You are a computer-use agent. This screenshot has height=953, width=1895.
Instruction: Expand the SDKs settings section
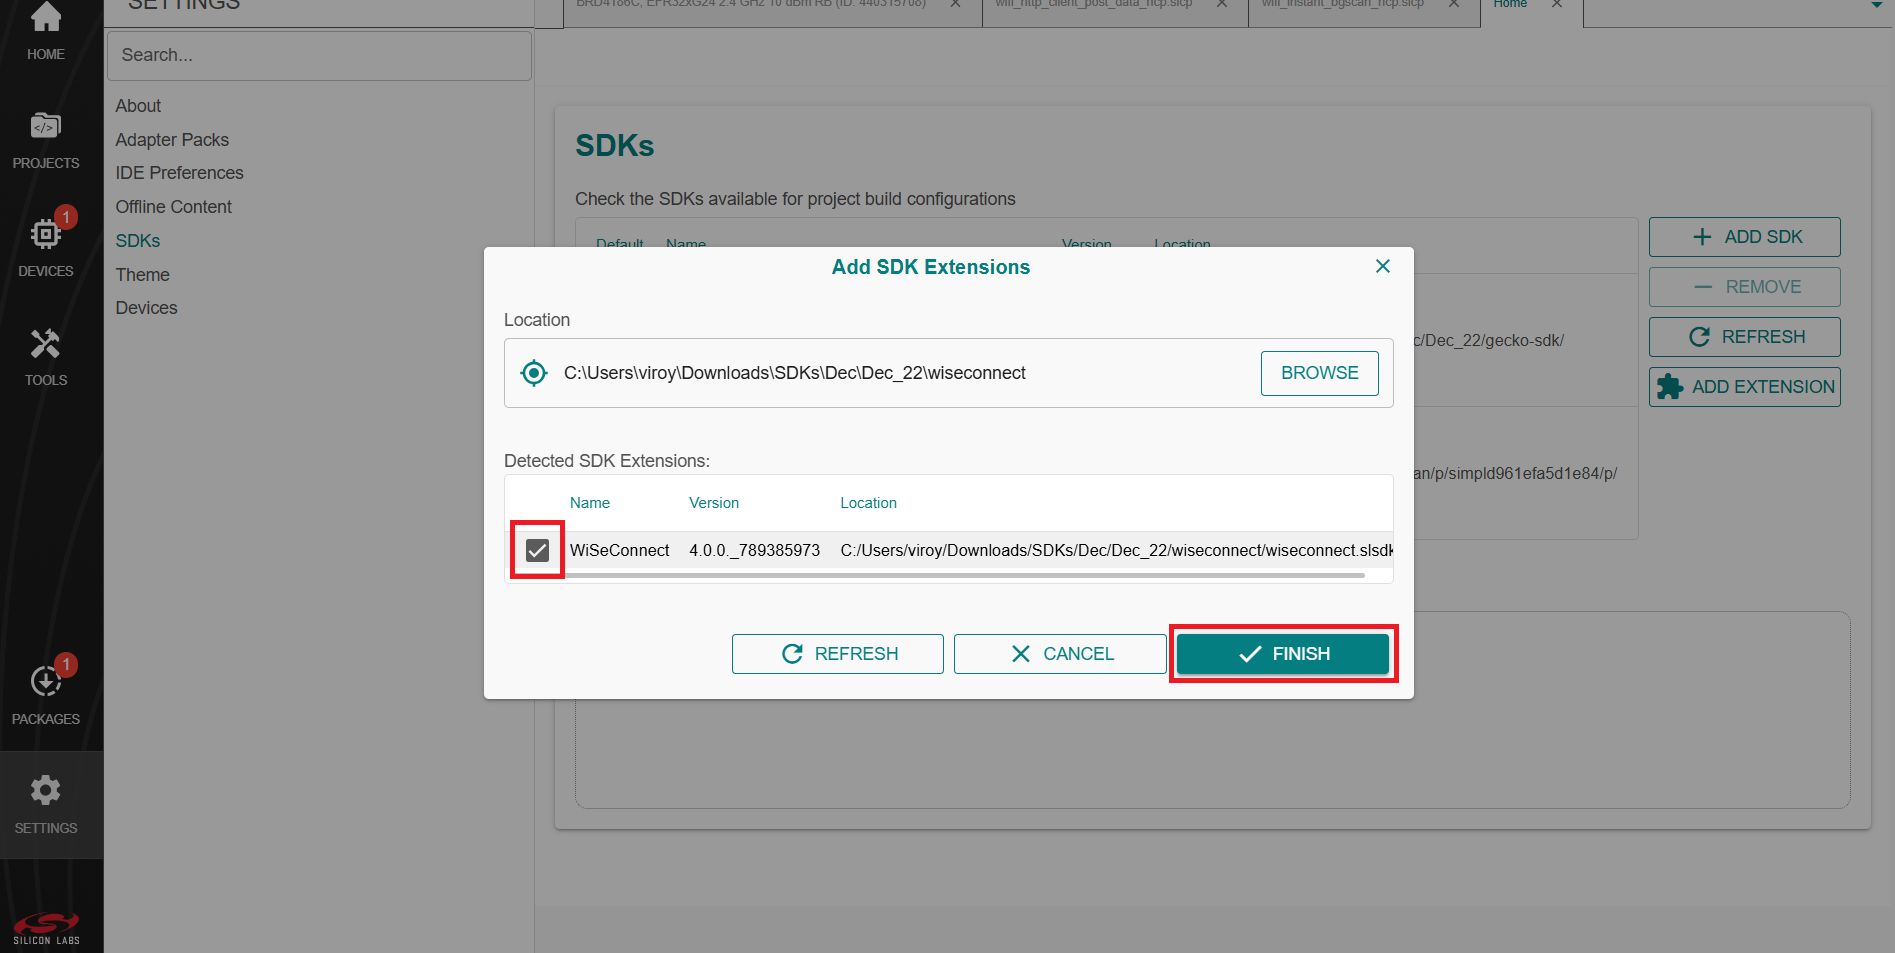pos(137,240)
